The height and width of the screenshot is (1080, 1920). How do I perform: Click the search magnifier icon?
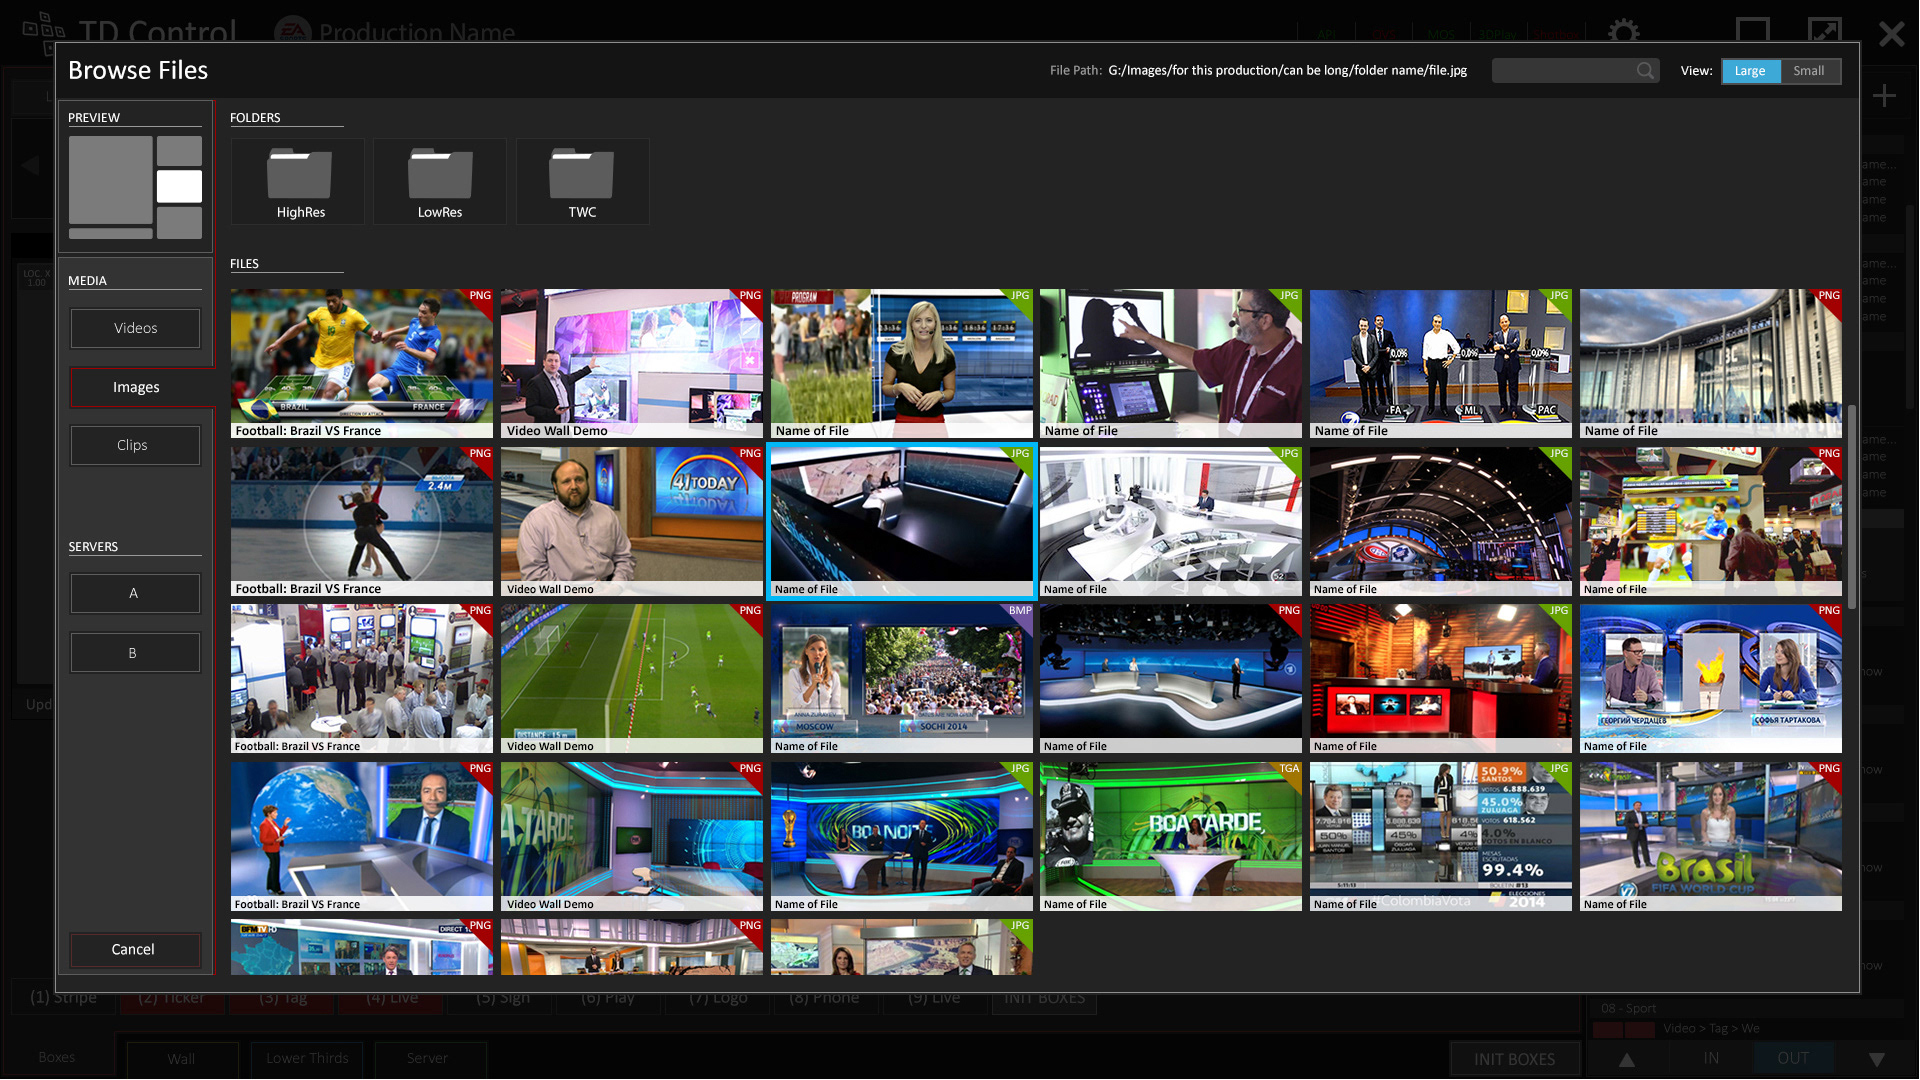(1645, 71)
